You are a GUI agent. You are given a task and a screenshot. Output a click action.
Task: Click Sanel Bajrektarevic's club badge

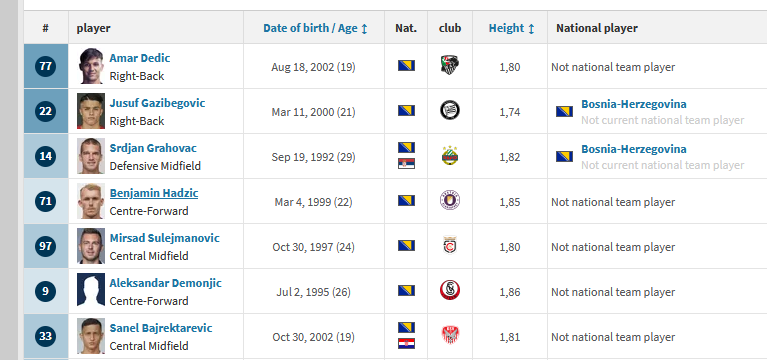coord(450,336)
